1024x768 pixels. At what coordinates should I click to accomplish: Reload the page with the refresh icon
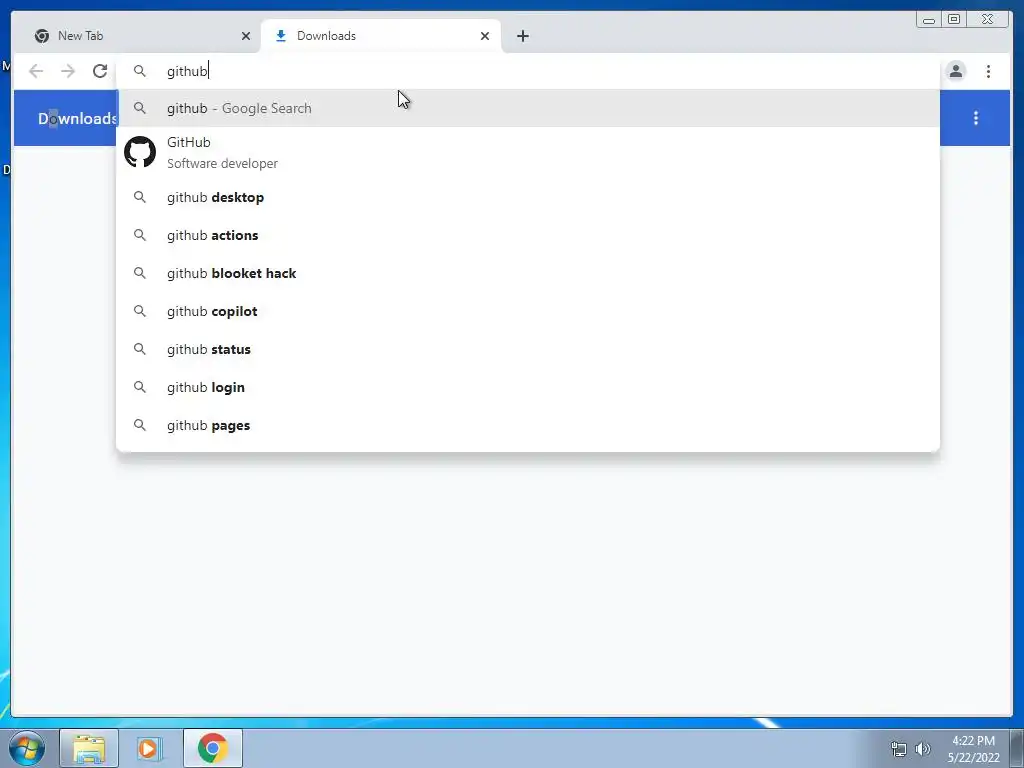tap(100, 71)
